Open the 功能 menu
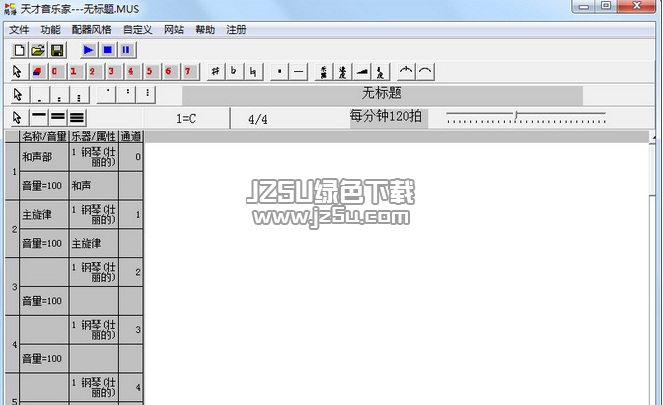 point(50,30)
